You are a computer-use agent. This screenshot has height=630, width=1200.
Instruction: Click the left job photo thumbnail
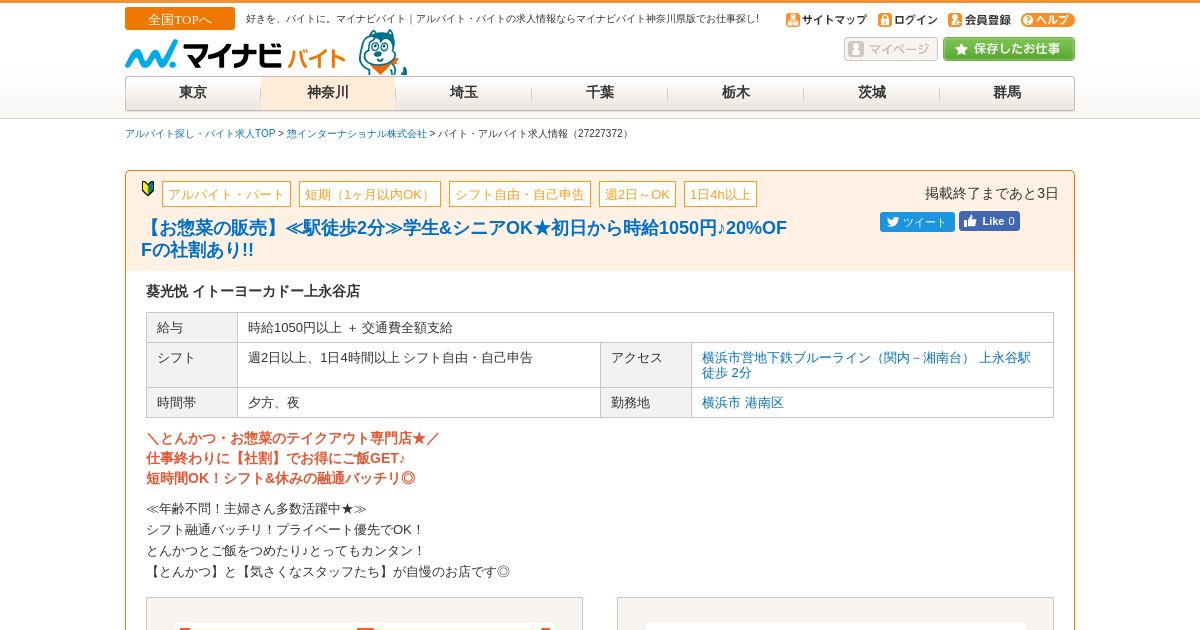pyautogui.click(x=364, y=614)
